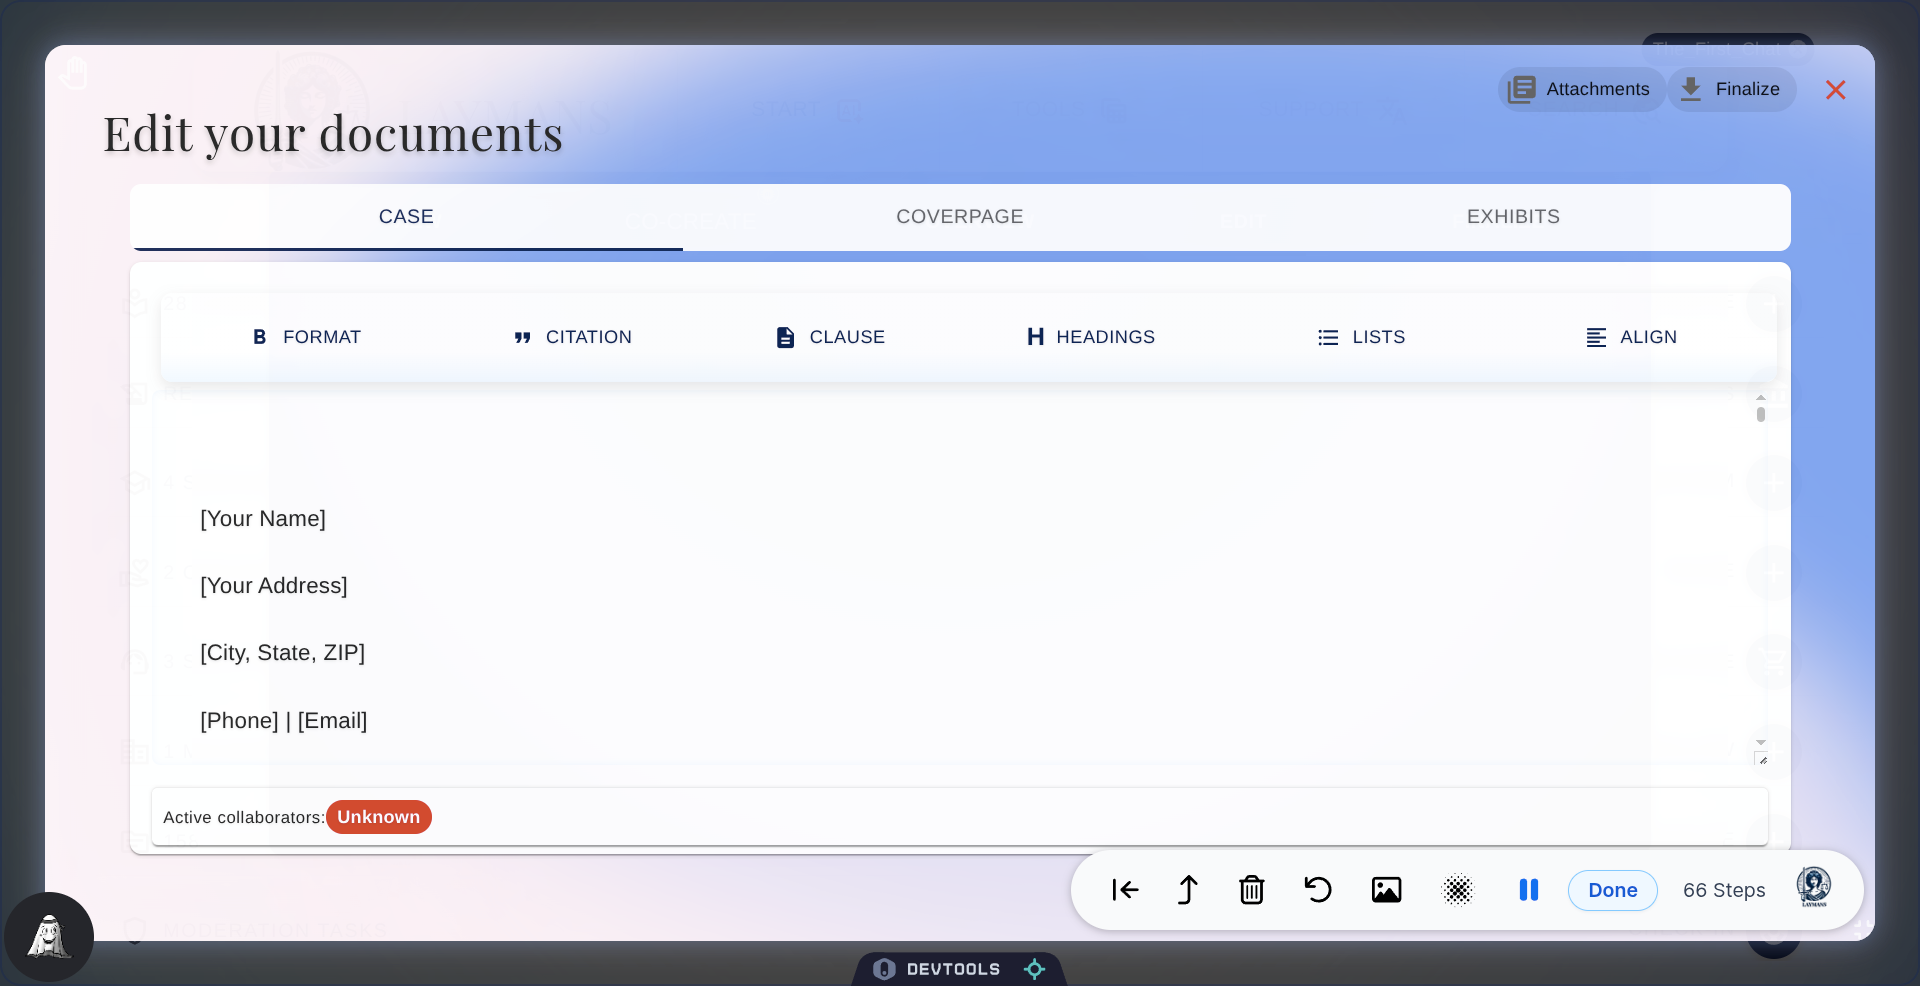The width and height of the screenshot is (1920, 986).
Task: Switch to the CASE tab
Action: (x=406, y=217)
